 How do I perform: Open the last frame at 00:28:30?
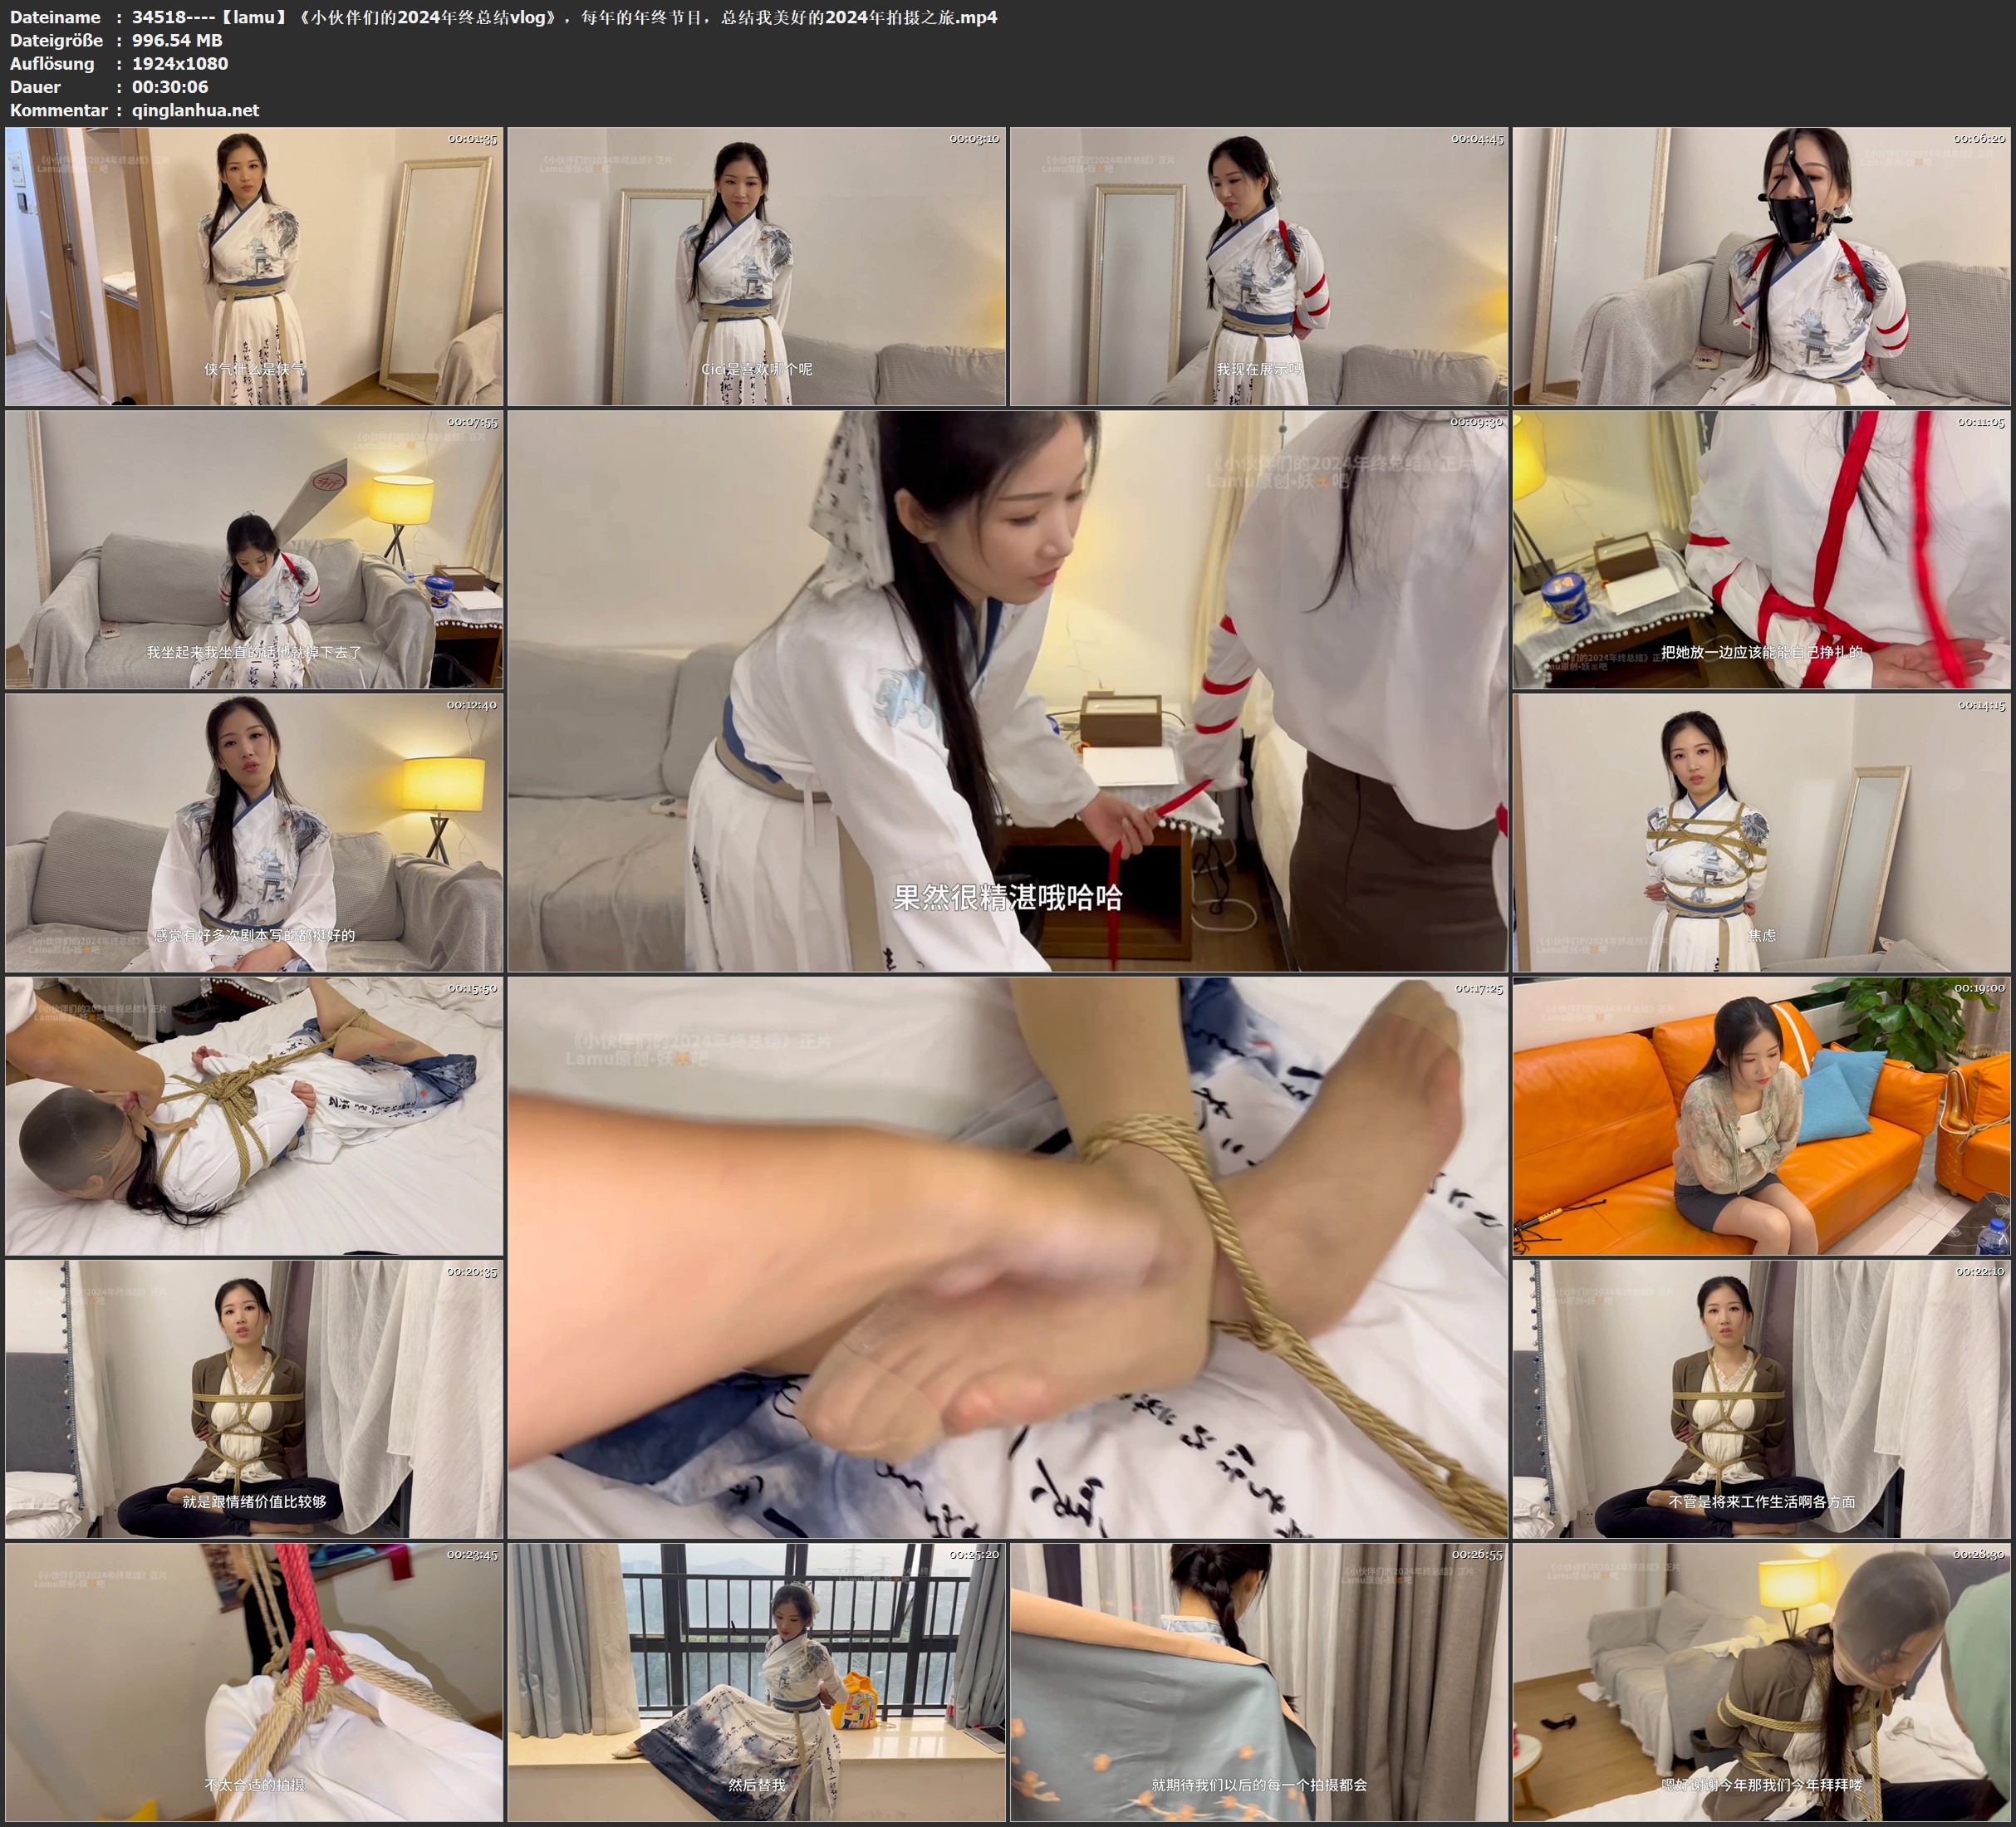(1762, 1682)
